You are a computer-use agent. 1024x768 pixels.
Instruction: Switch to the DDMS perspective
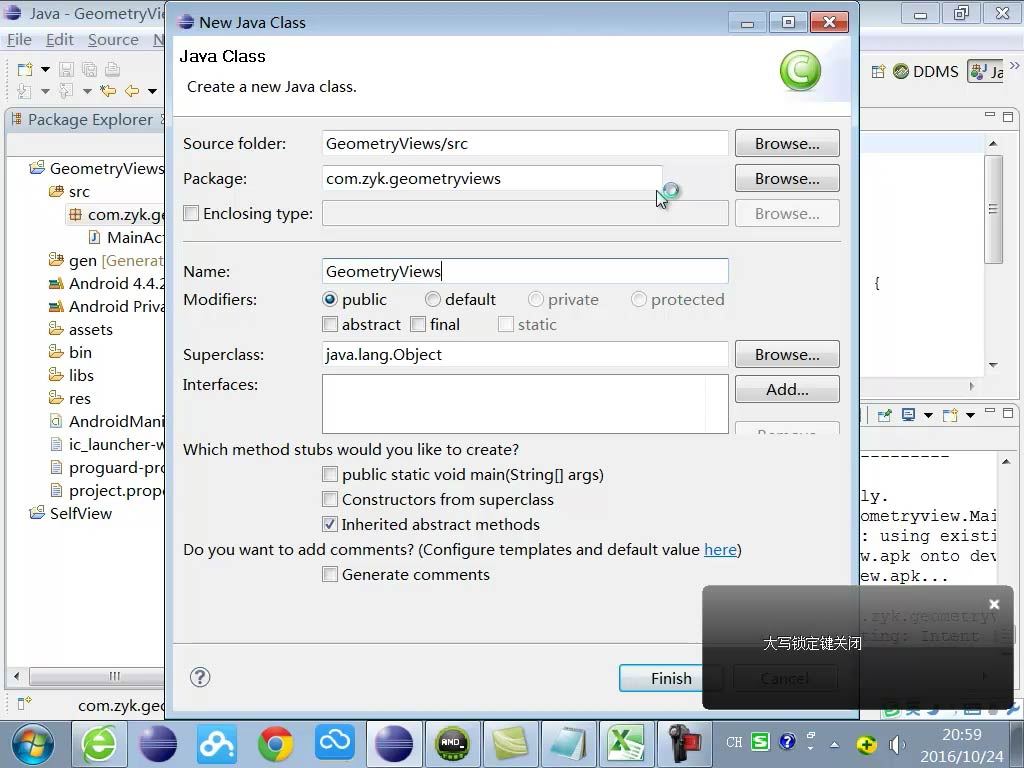pos(926,71)
